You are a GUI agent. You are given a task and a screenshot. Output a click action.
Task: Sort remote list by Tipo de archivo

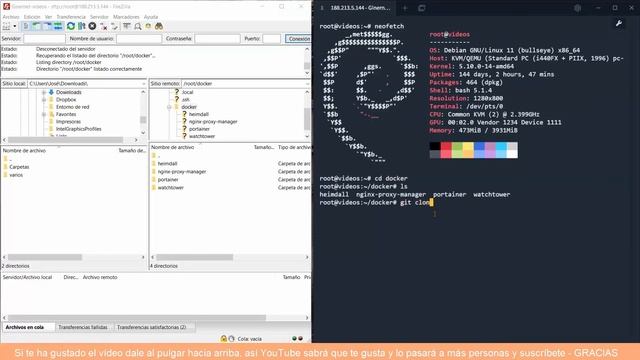(294, 147)
